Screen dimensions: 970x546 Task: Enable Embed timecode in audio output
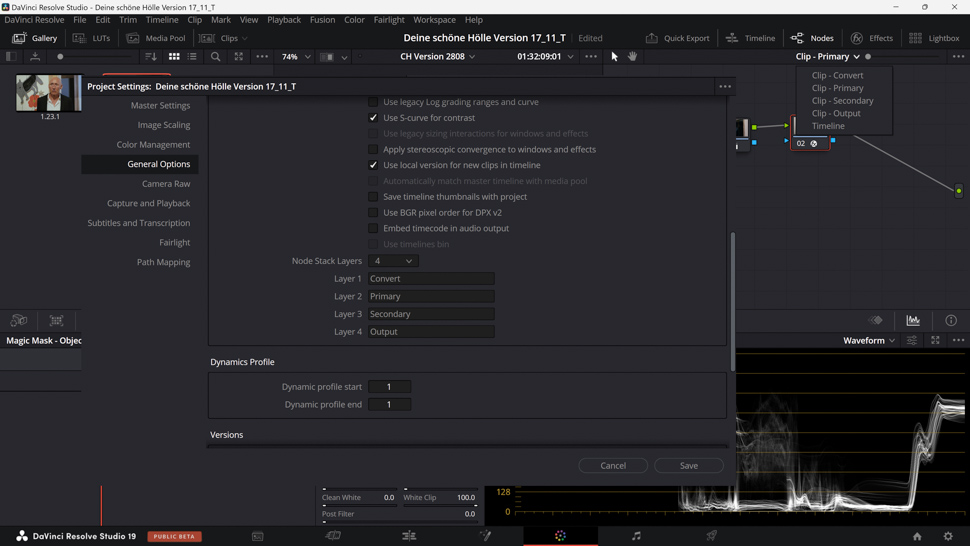(373, 228)
